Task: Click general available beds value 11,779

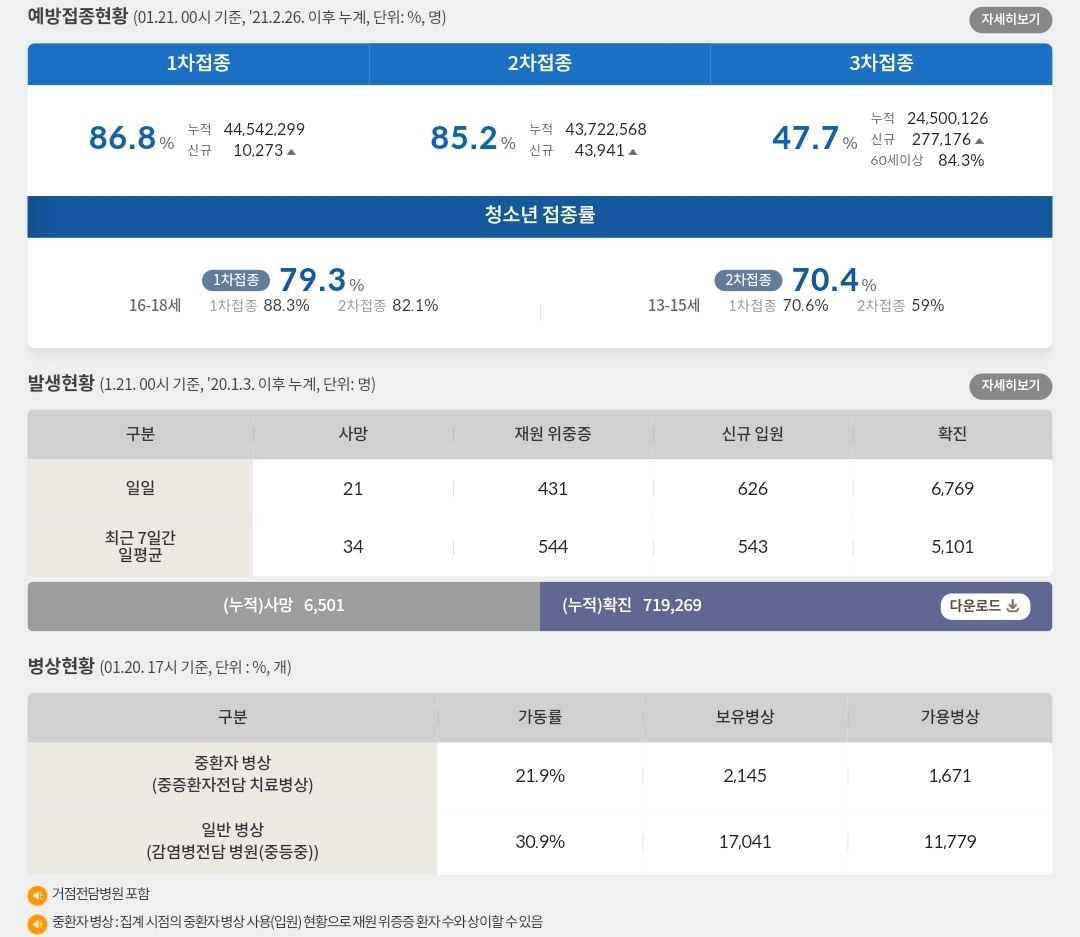Action: (x=950, y=842)
